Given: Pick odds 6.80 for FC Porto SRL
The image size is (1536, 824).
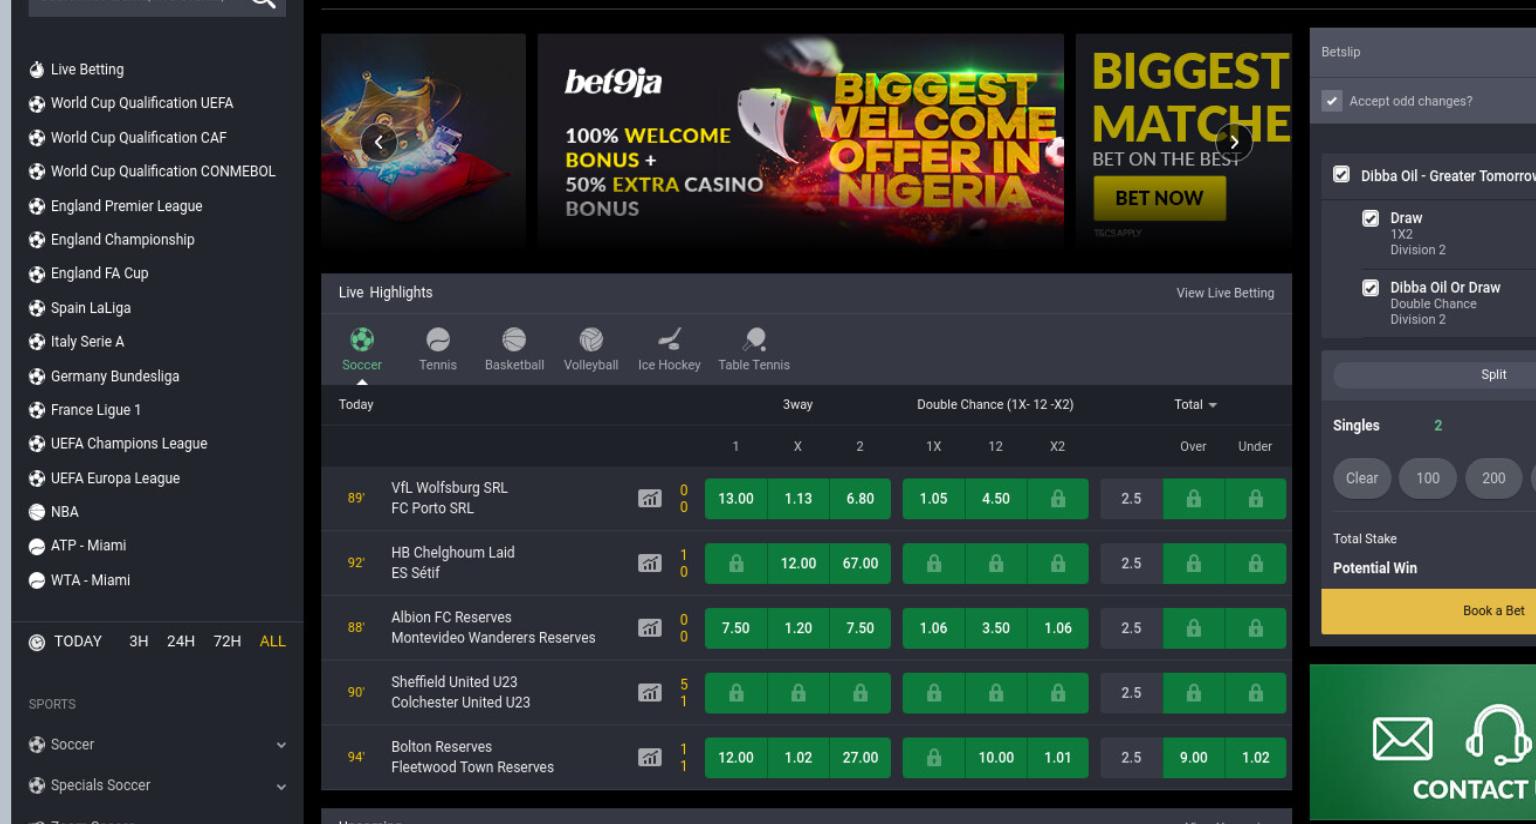Looking at the screenshot, I should [860, 499].
